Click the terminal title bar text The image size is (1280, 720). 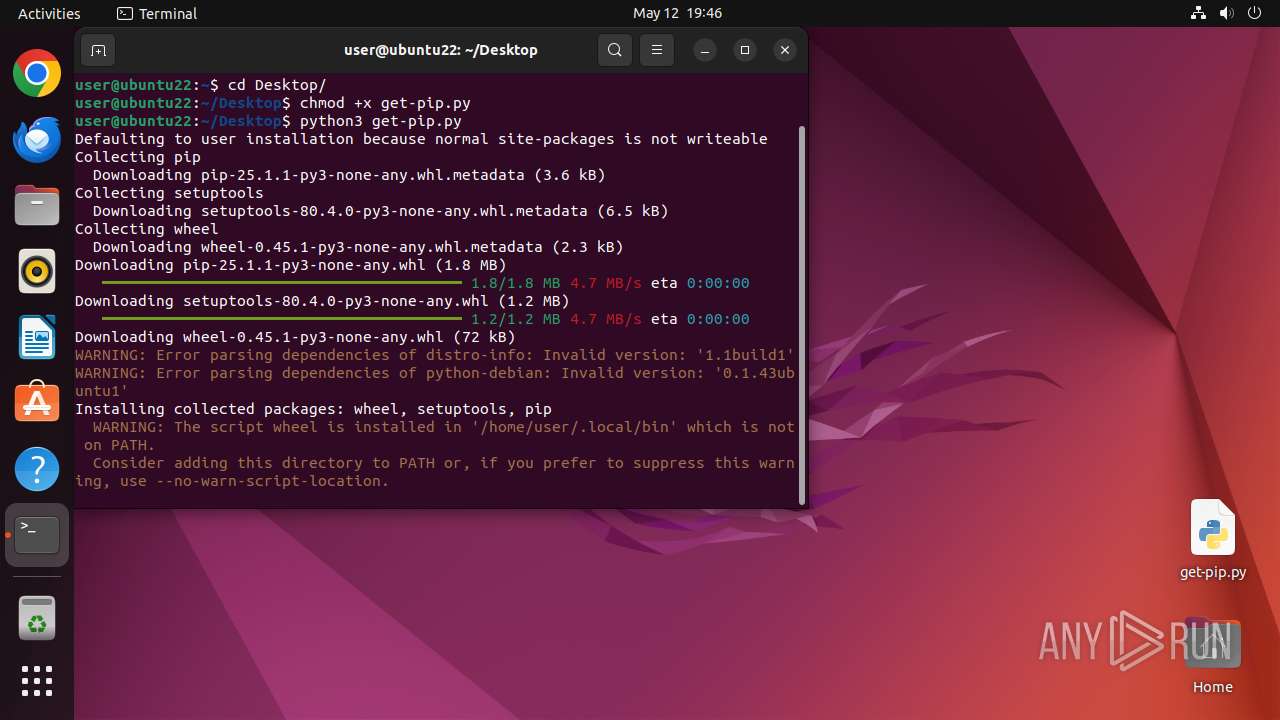(x=441, y=50)
